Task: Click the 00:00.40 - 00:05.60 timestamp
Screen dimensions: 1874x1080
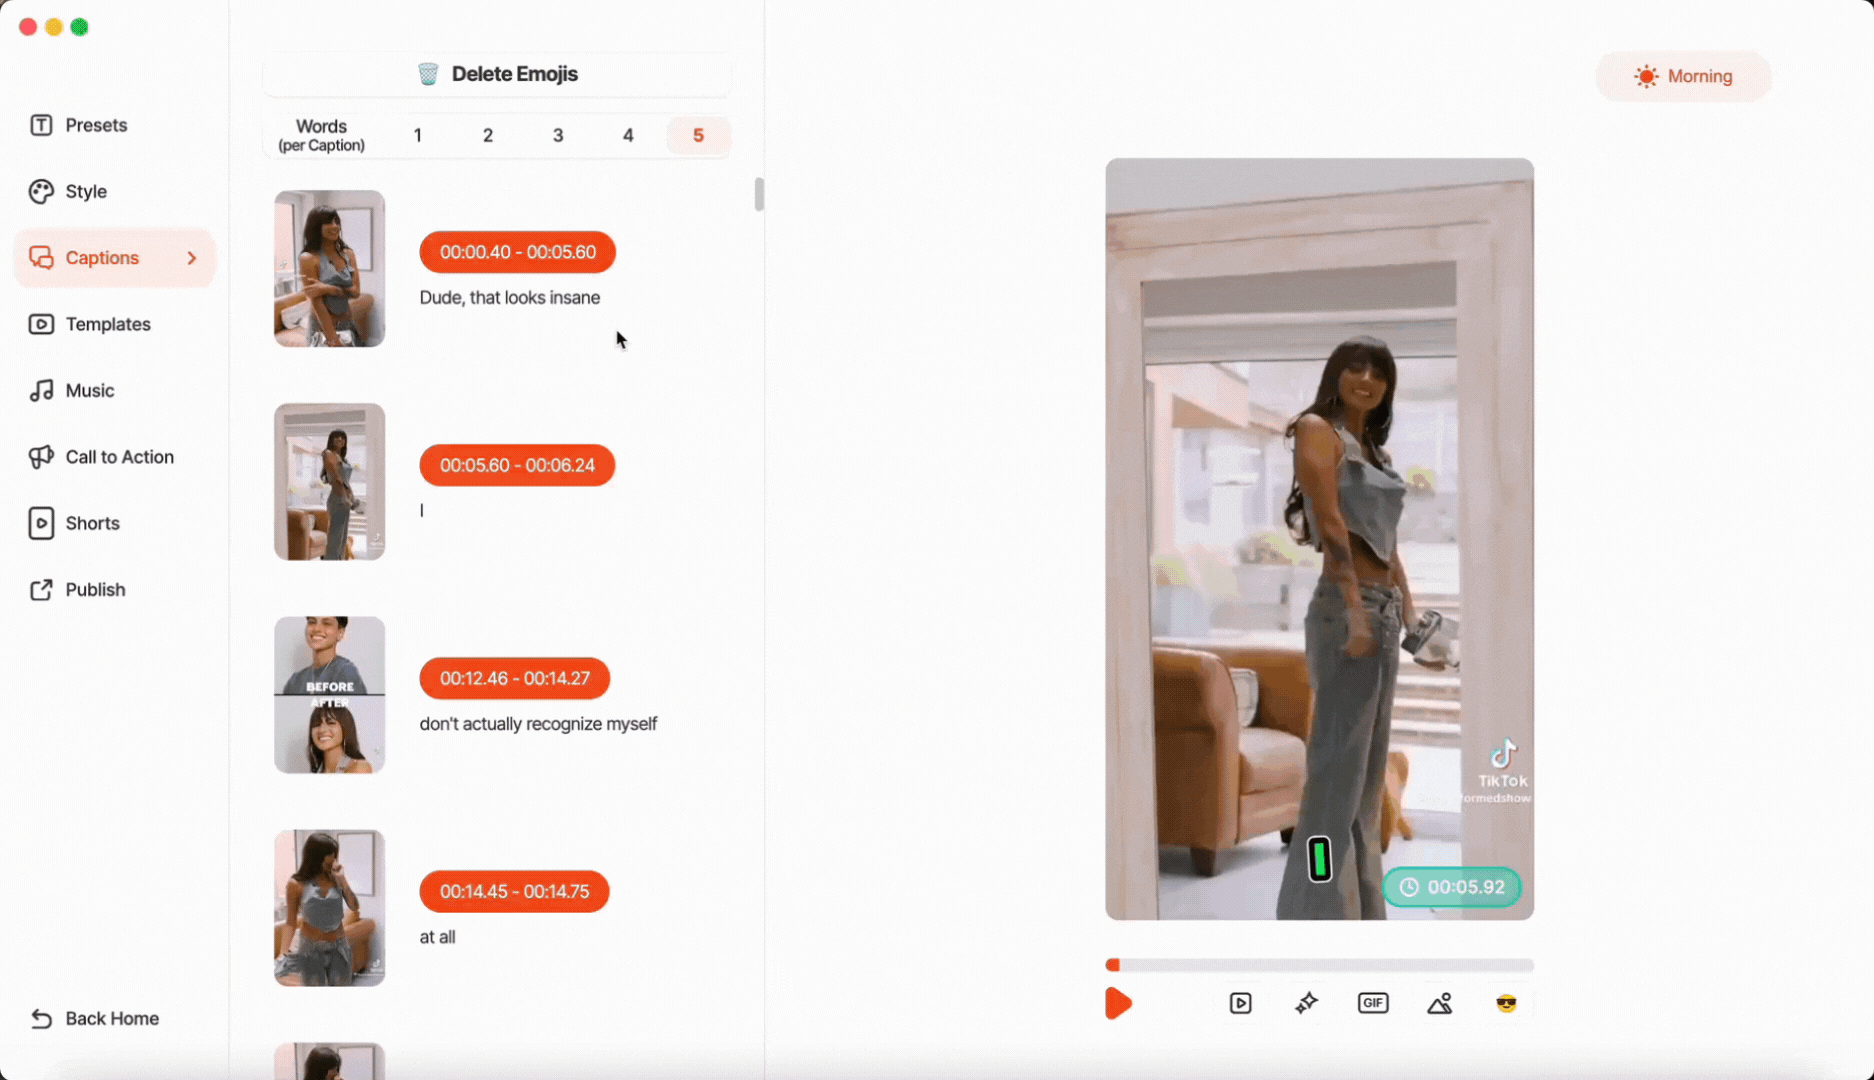Action: coord(517,252)
